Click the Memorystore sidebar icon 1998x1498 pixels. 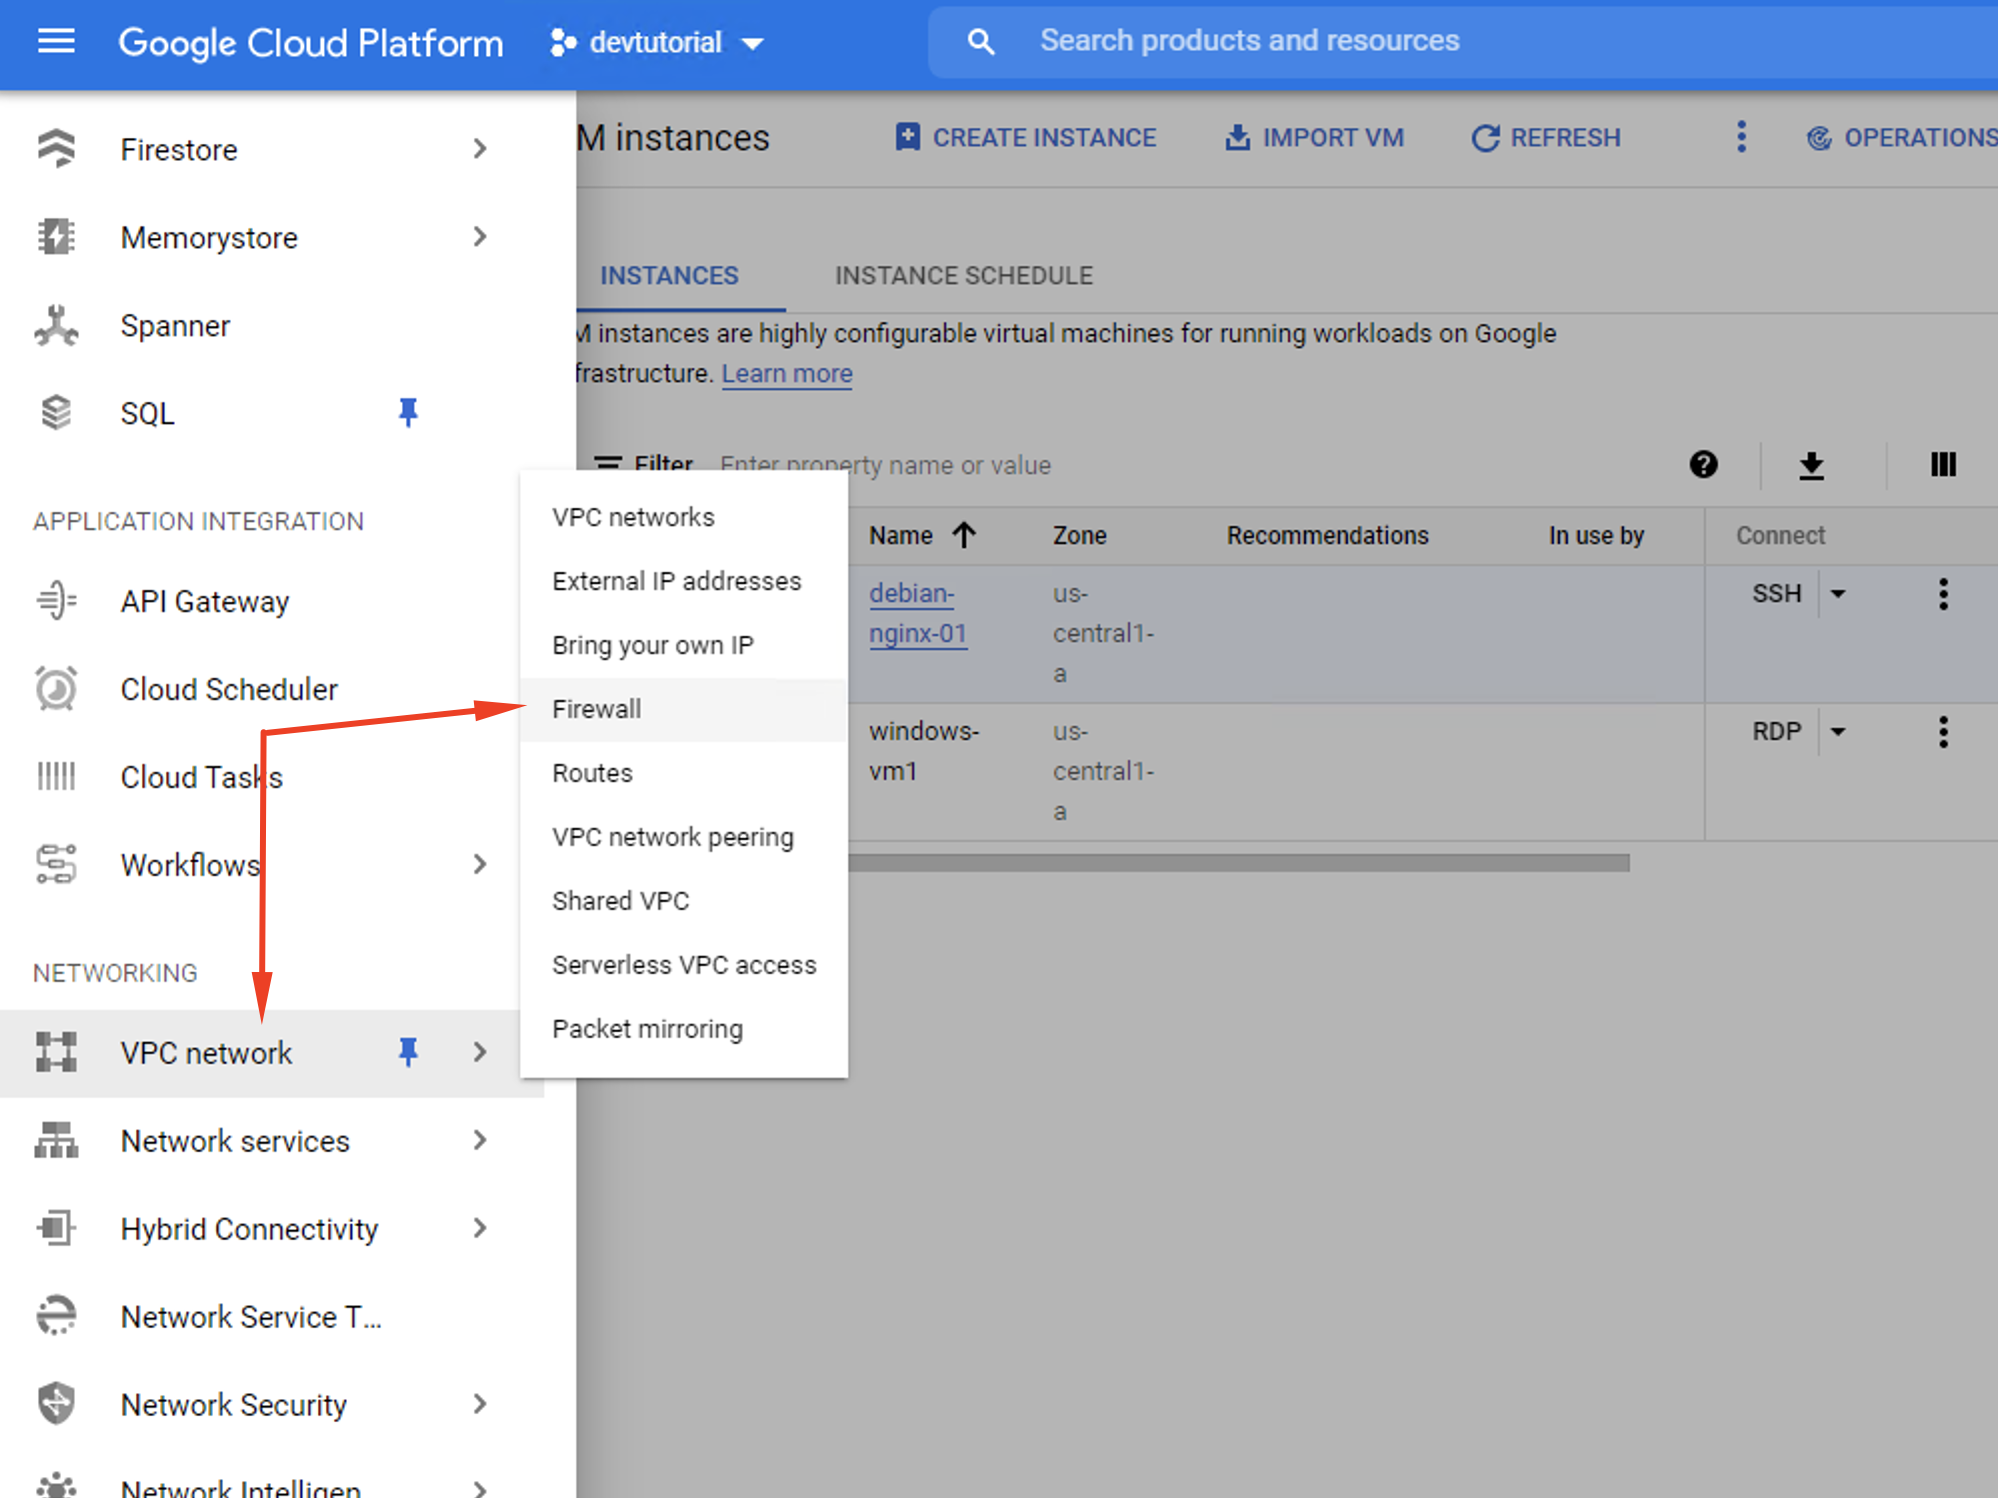[56, 237]
